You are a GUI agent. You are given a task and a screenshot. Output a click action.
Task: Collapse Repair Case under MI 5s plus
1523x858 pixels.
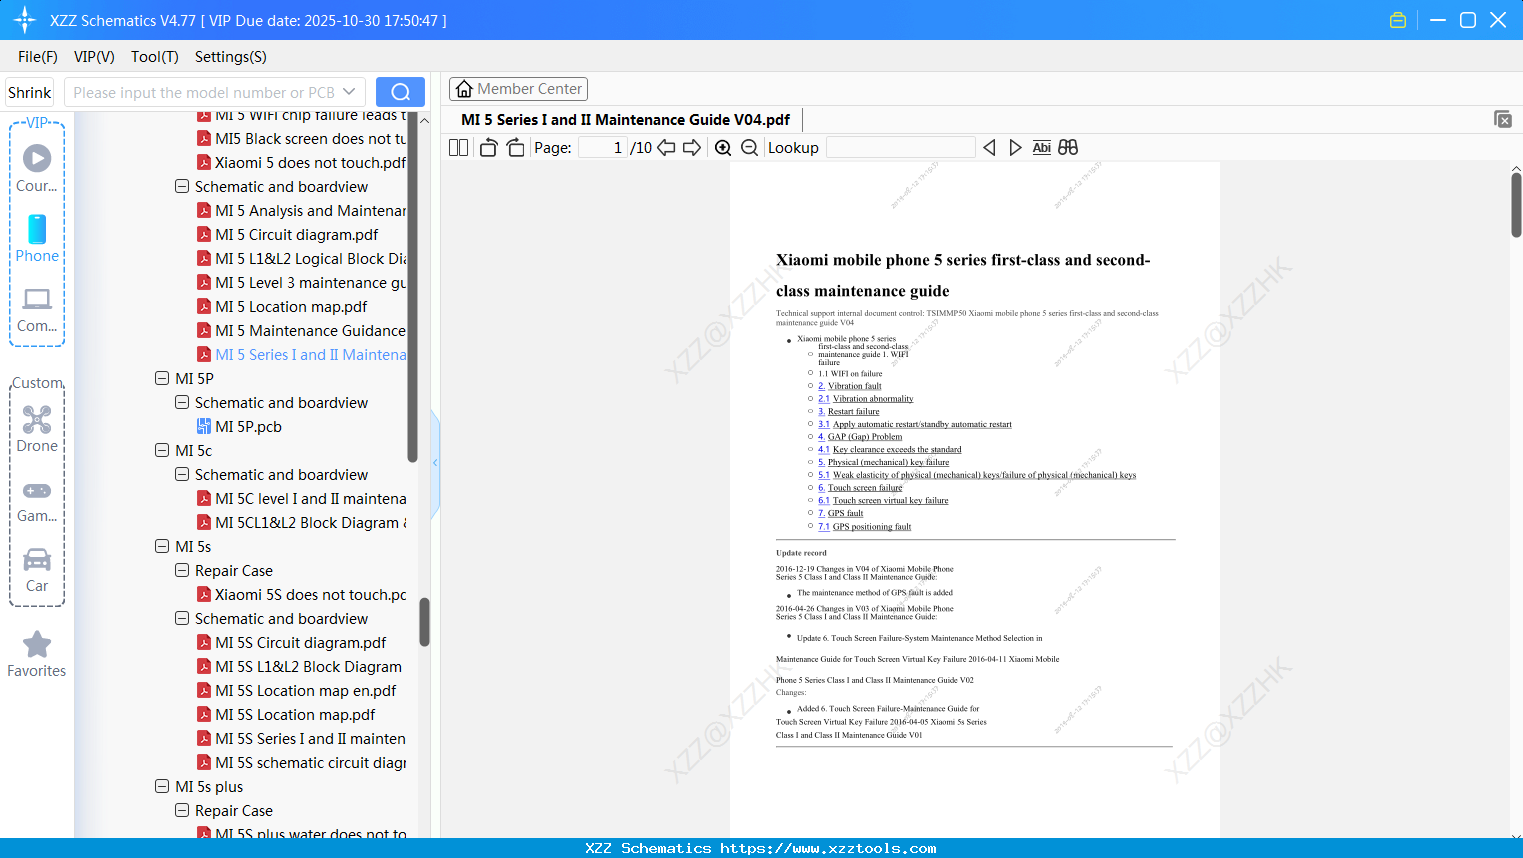tap(182, 811)
